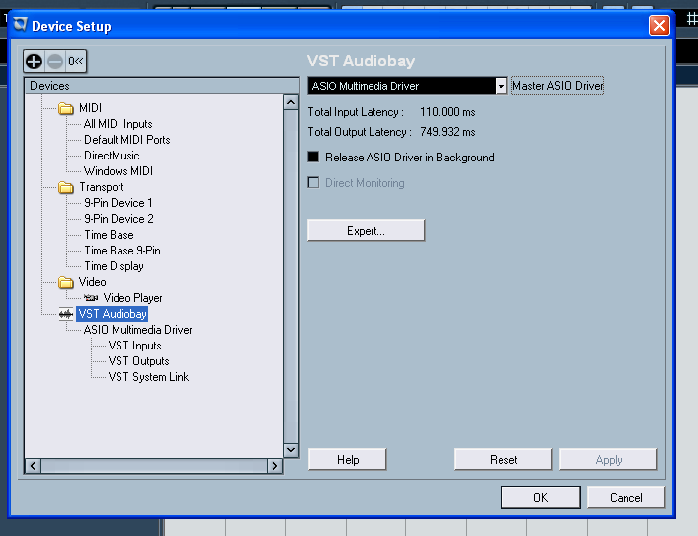Click the remove device minus icon
698x536 pixels.
coord(55,61)
